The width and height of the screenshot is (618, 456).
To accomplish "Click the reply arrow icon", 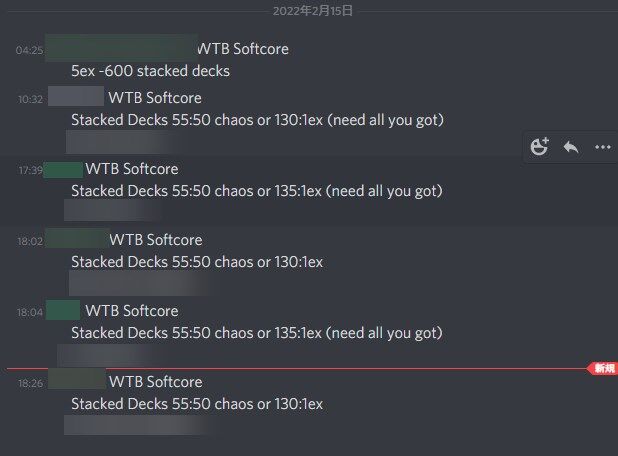I will (571, 147).
